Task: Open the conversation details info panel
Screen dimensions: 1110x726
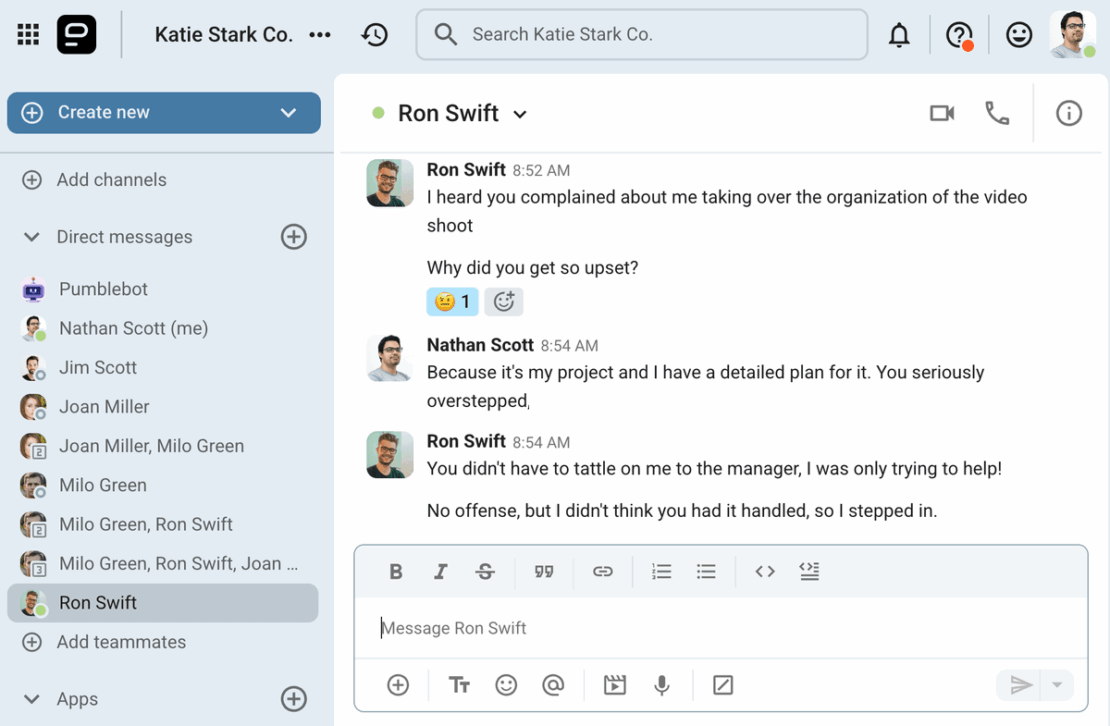Action: click(x=1068, y=113)
